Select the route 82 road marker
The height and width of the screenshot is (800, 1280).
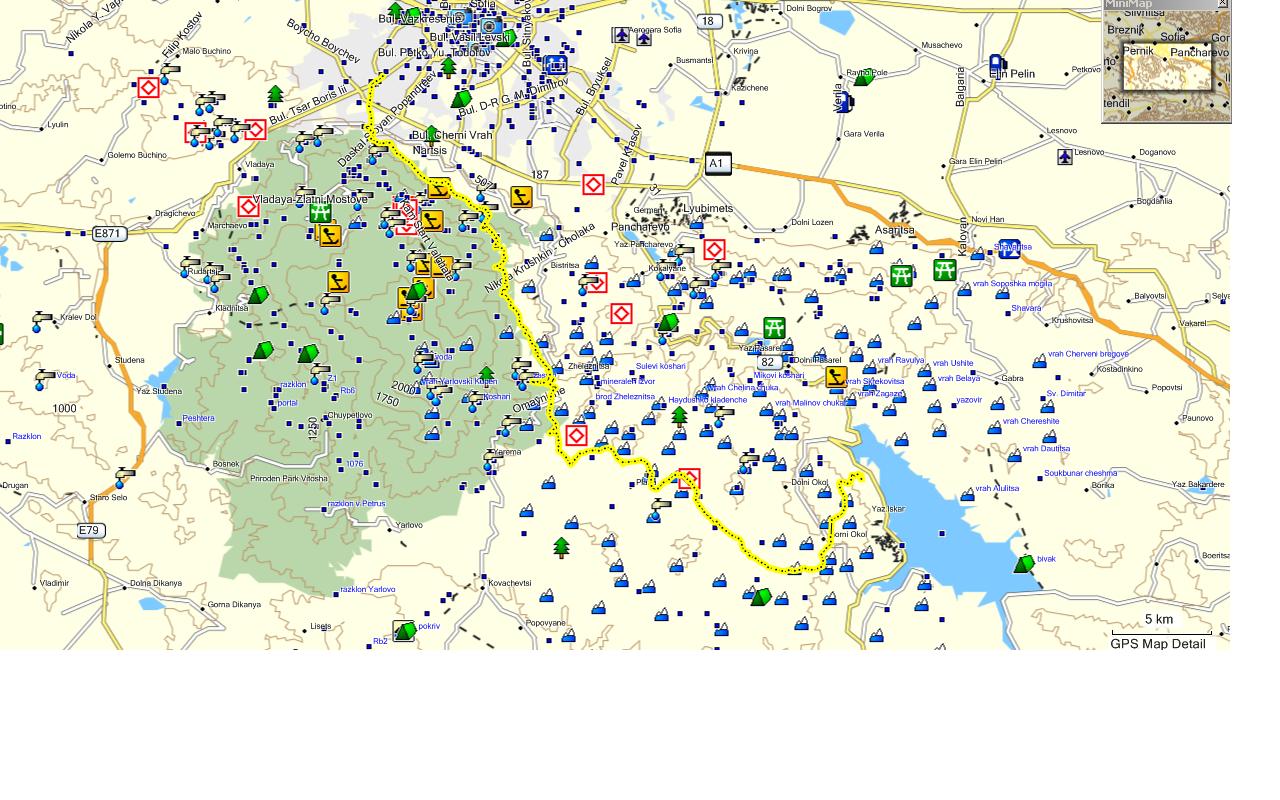tap(768, 362)
